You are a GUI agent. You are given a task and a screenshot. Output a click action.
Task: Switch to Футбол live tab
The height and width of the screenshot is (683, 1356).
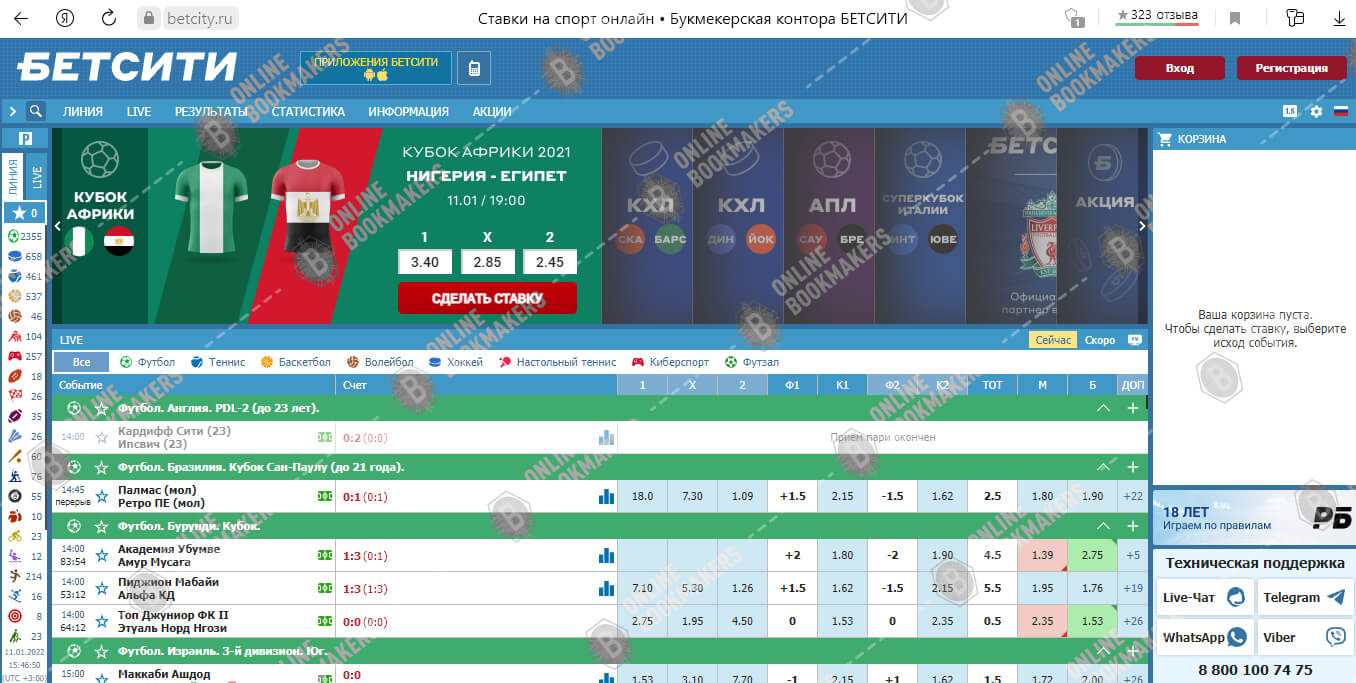click(147, 362)
